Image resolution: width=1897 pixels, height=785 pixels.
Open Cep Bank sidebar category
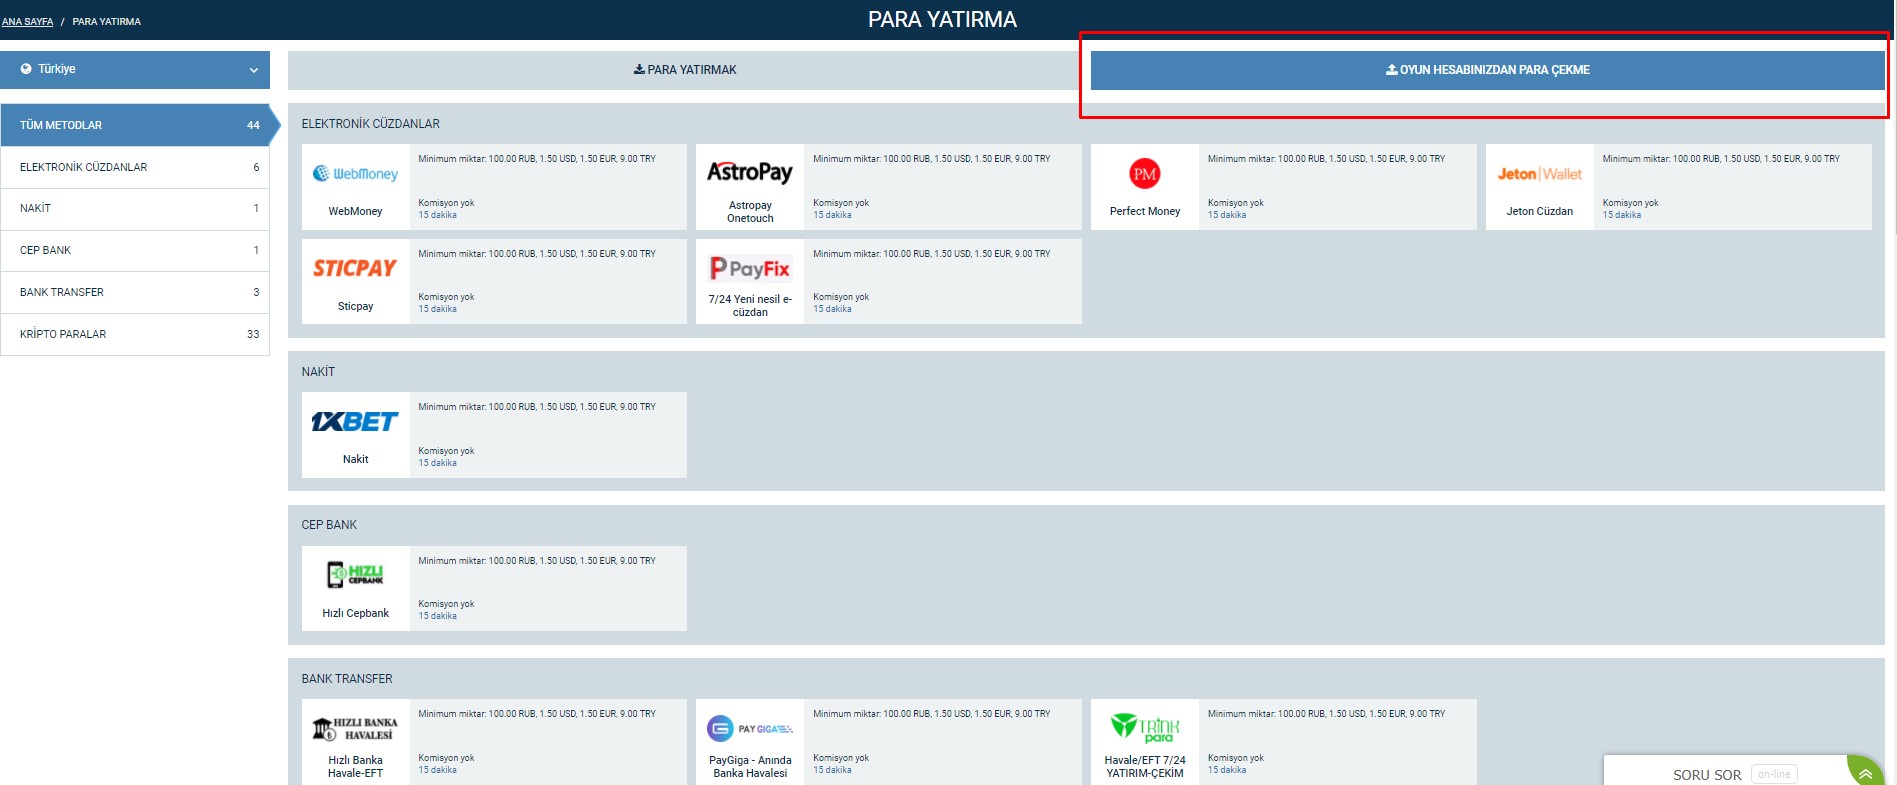click(x=135, y=250)
